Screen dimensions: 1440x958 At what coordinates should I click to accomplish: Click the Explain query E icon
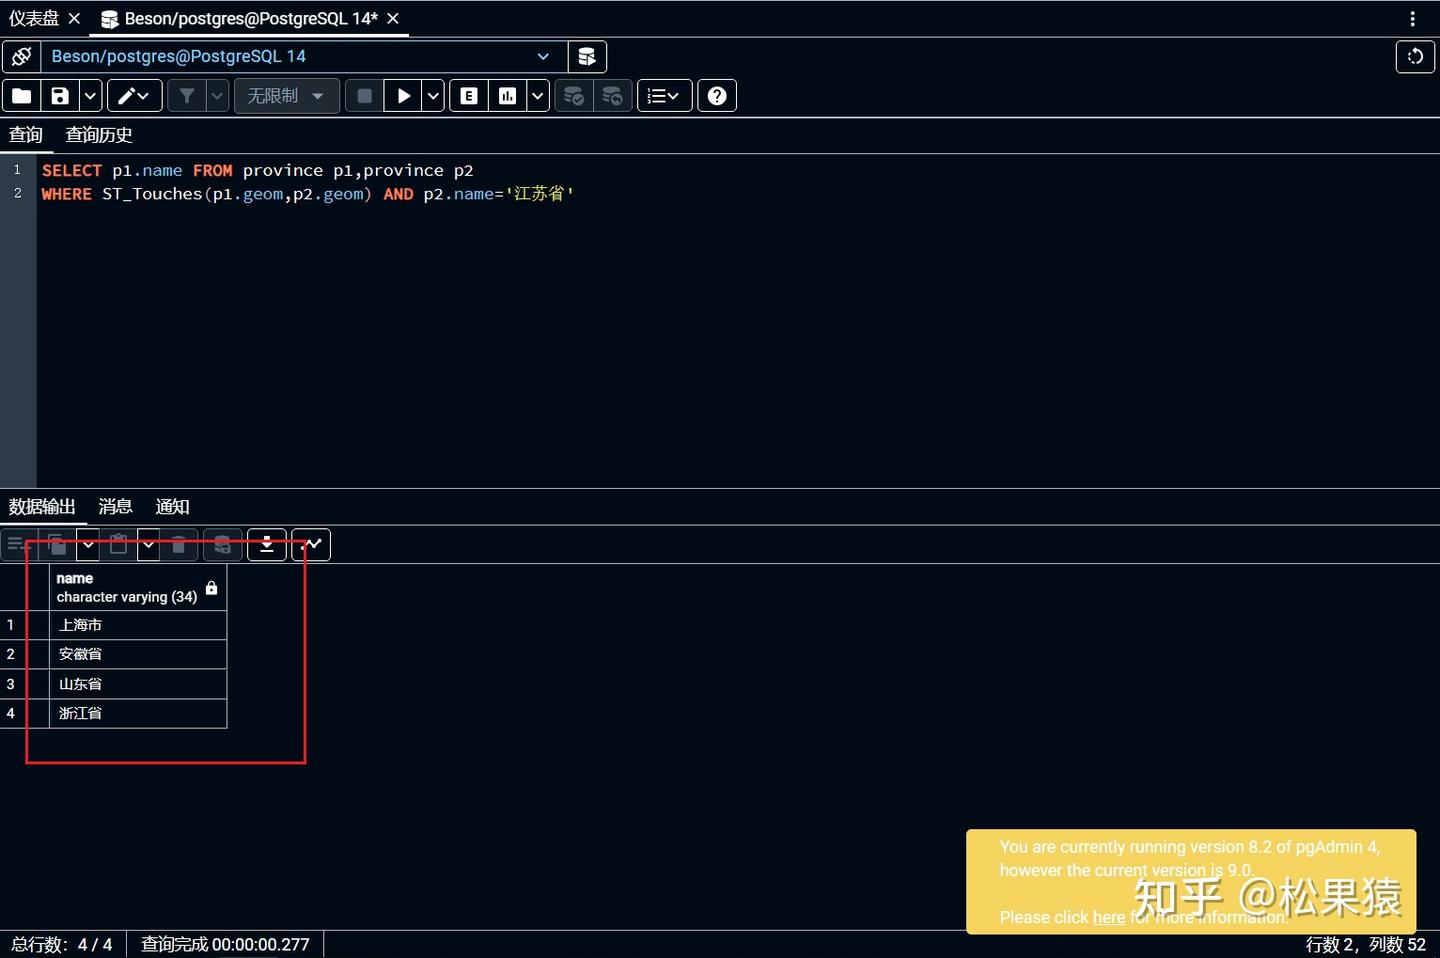pyautogui.click(x=469, y=96)
